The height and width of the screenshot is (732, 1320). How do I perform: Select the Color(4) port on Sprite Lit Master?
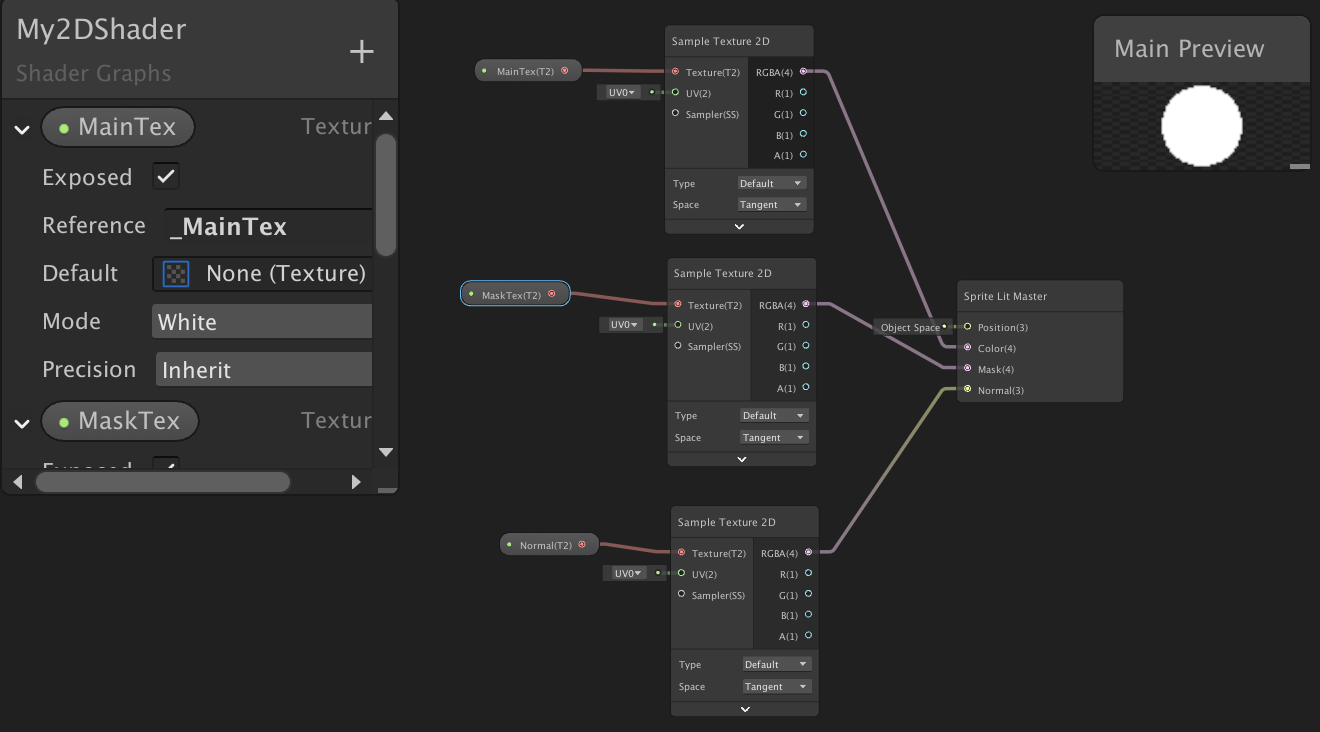click(x=967, y=348)
